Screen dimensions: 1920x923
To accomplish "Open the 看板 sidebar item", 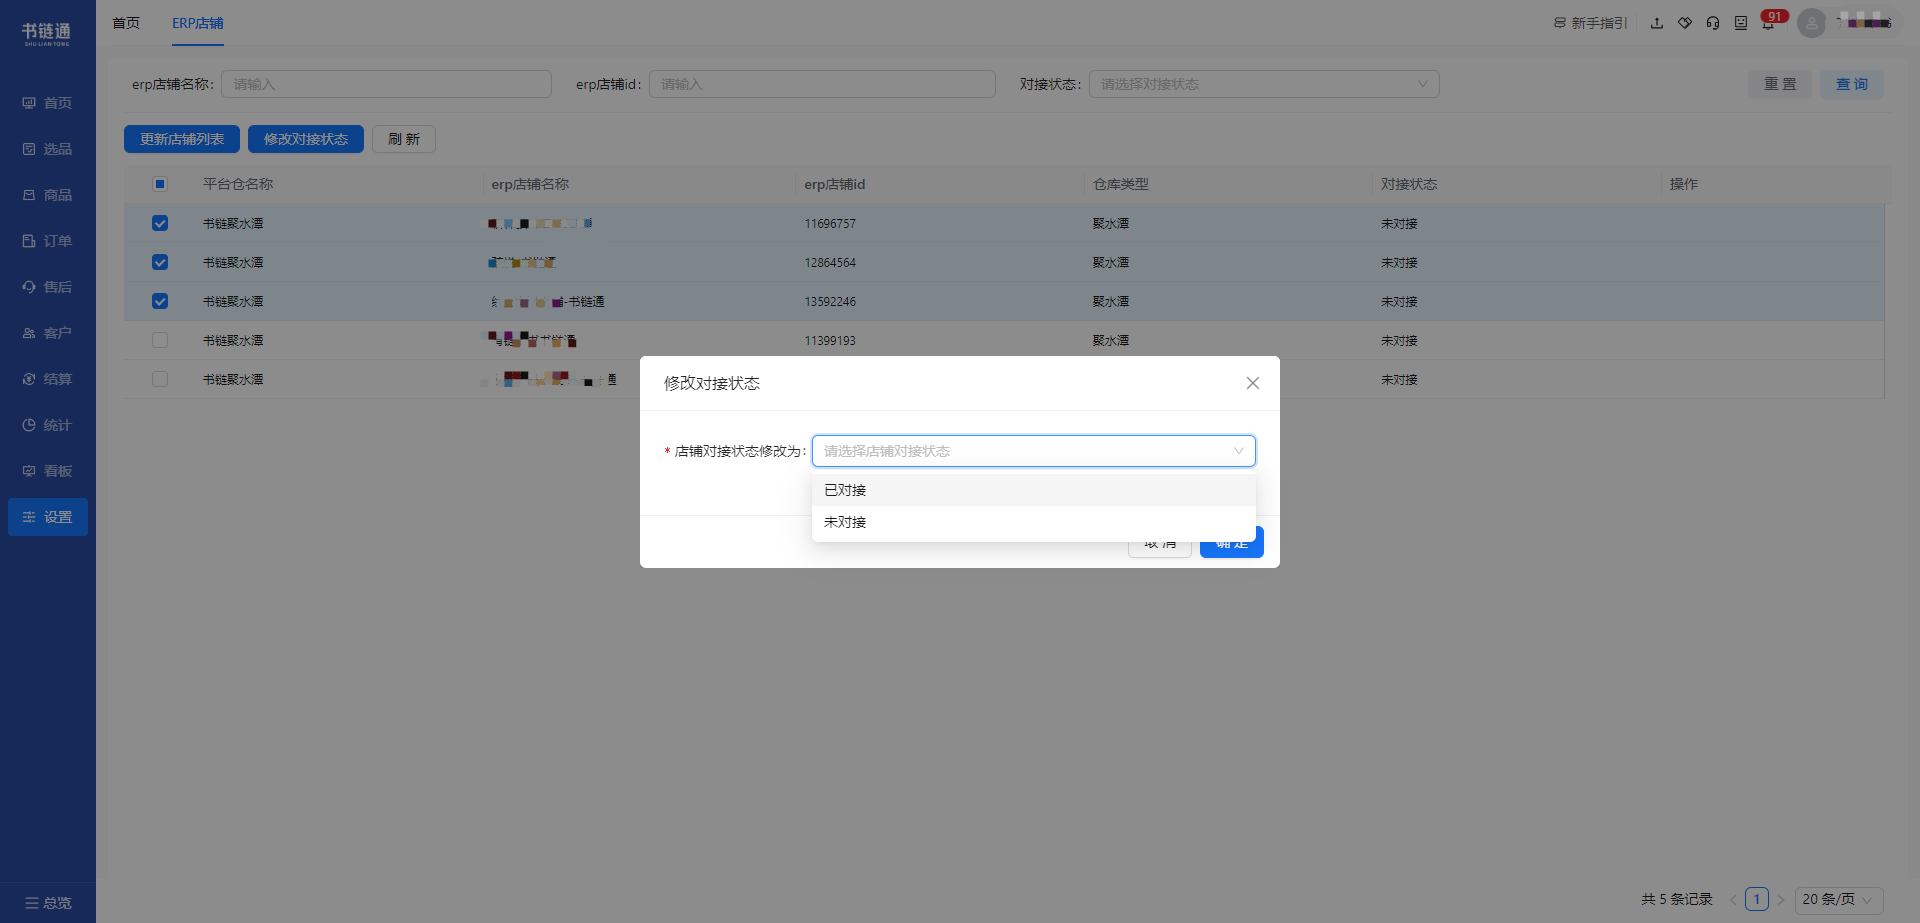I will [x=48, y=471].
